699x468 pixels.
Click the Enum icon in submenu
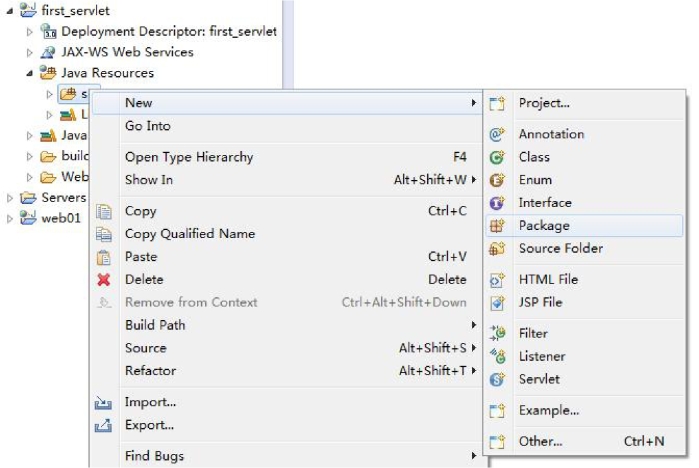tap(497, 180)
